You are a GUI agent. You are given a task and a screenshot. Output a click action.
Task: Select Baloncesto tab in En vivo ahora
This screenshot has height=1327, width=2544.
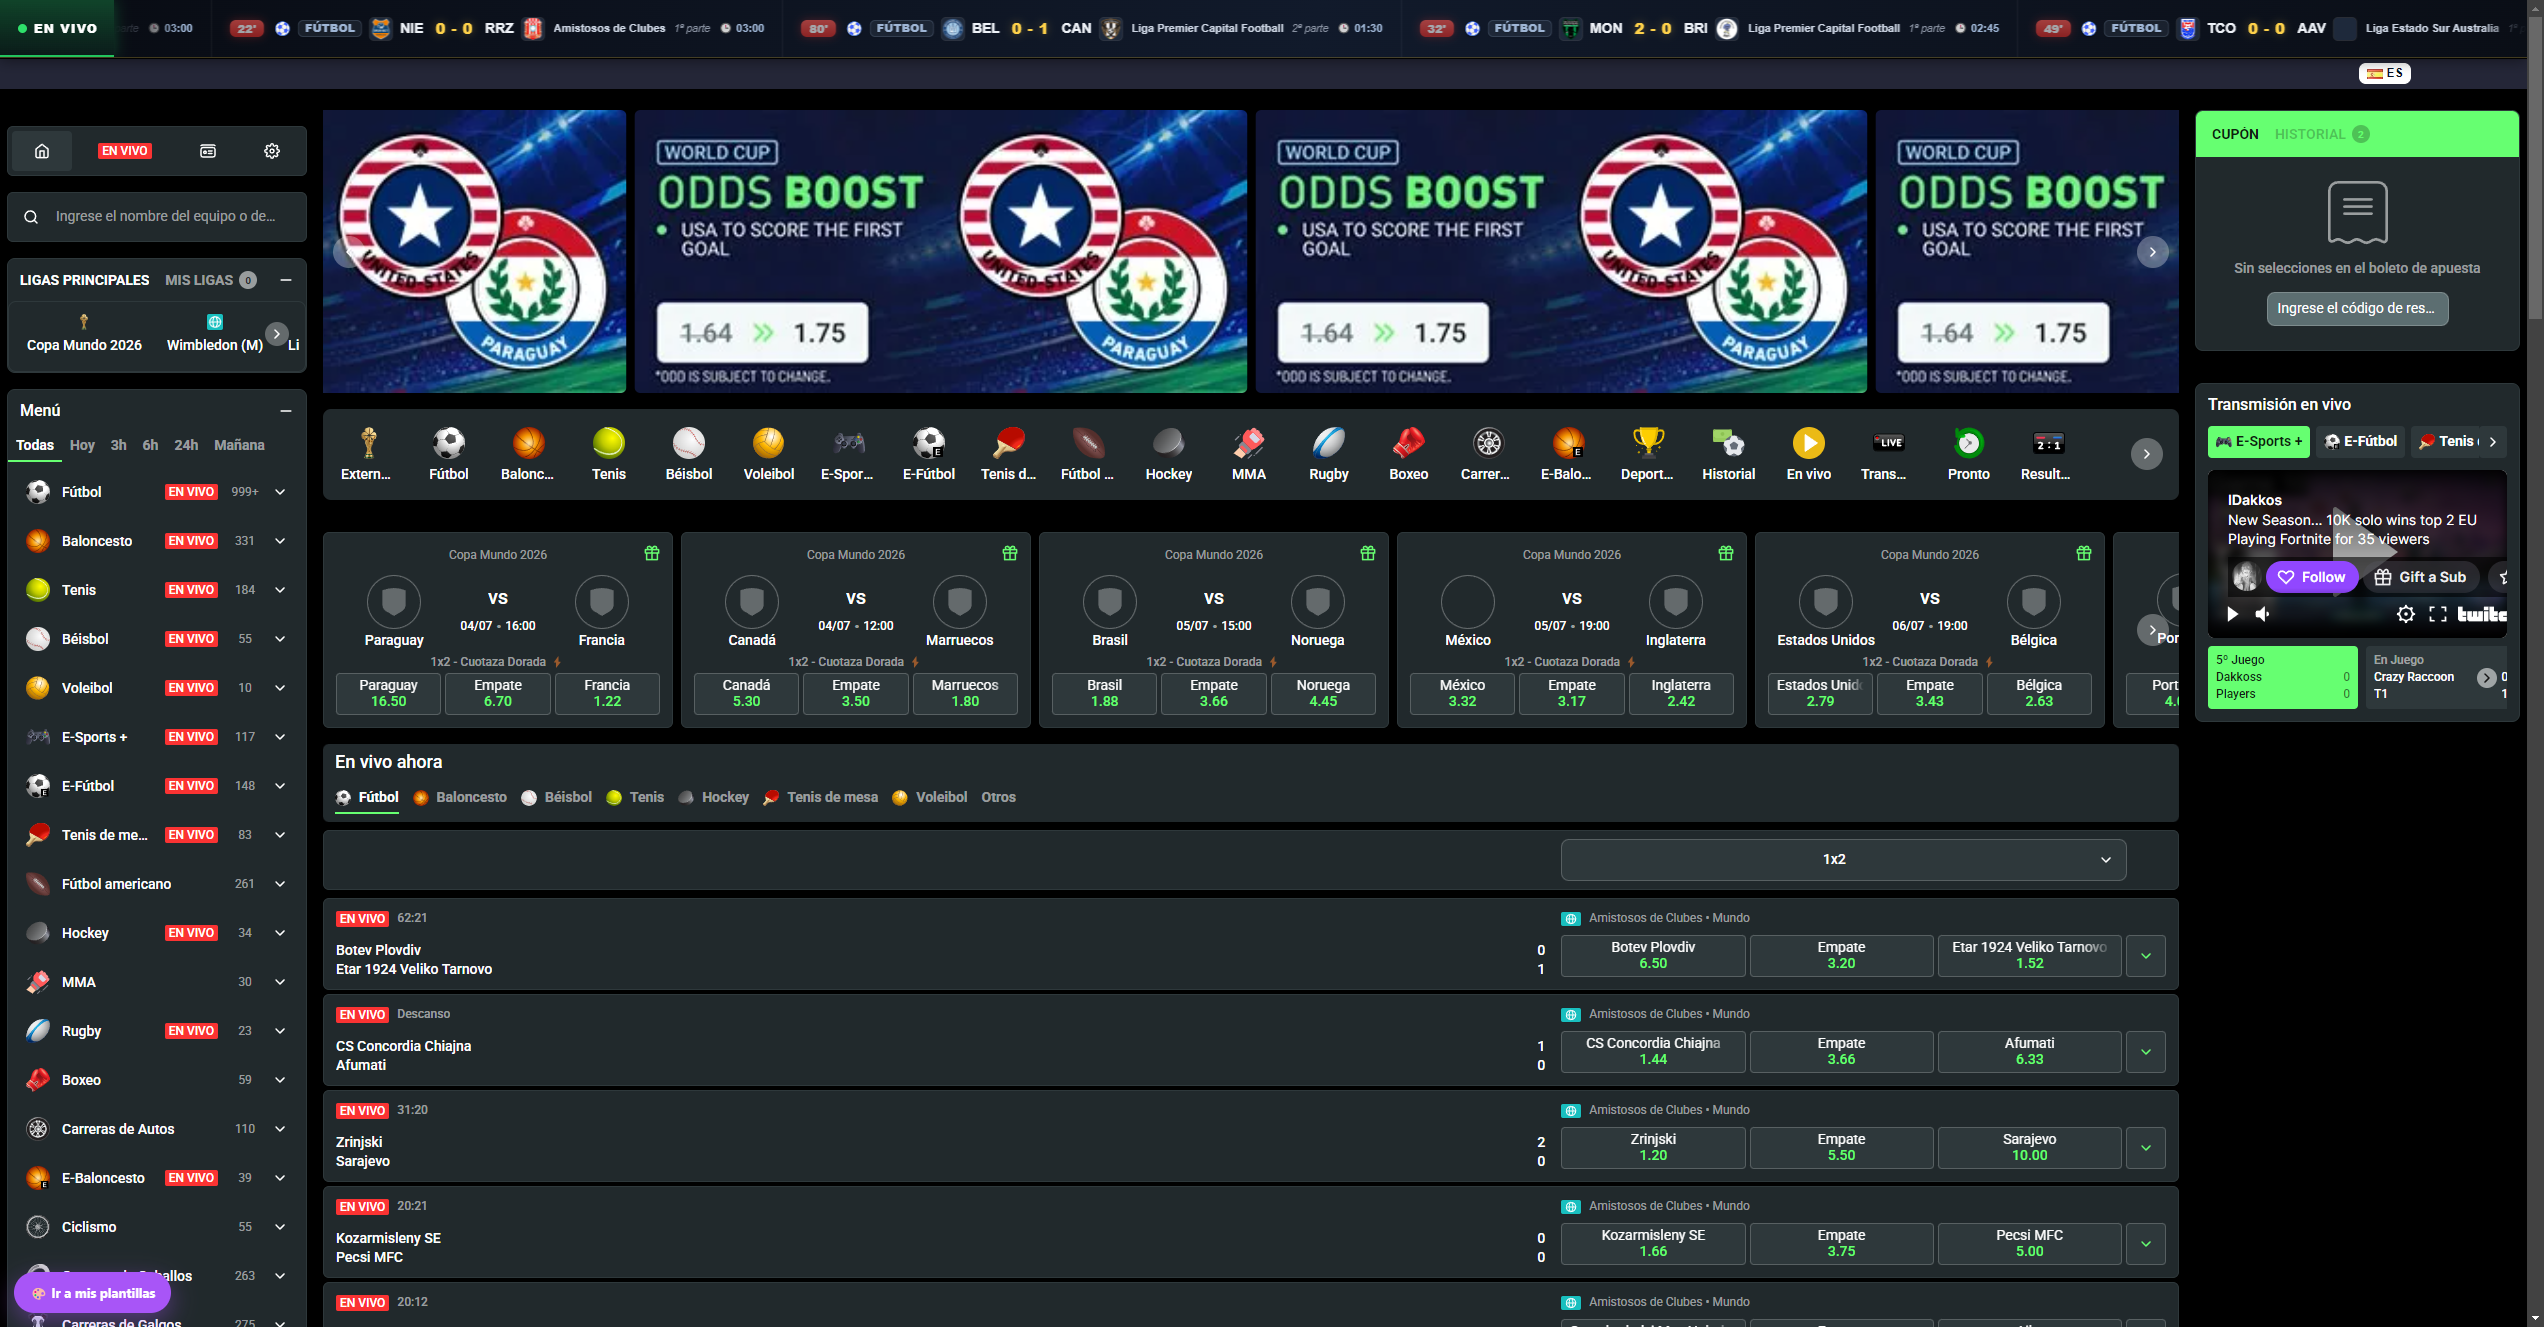tap(460, 797)
